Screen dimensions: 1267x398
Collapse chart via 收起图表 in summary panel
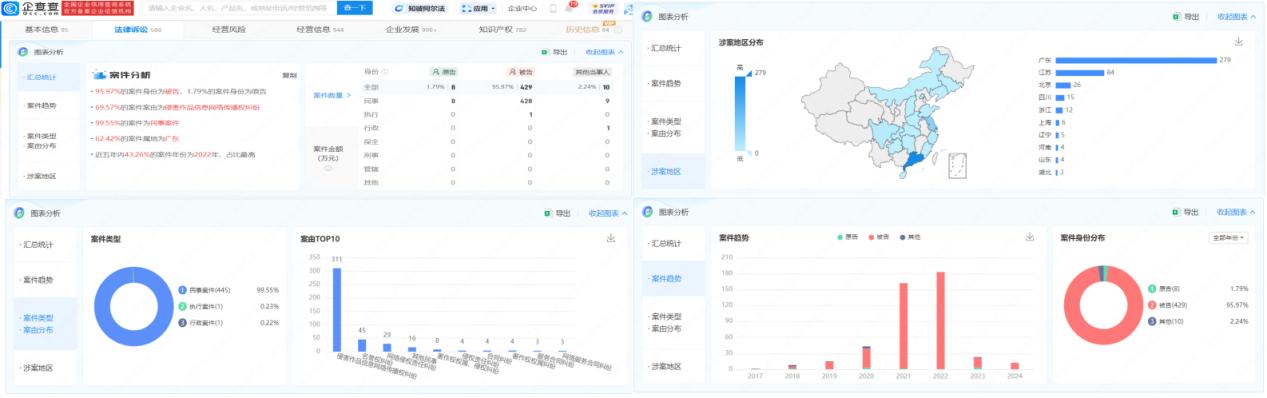(605, 52)
